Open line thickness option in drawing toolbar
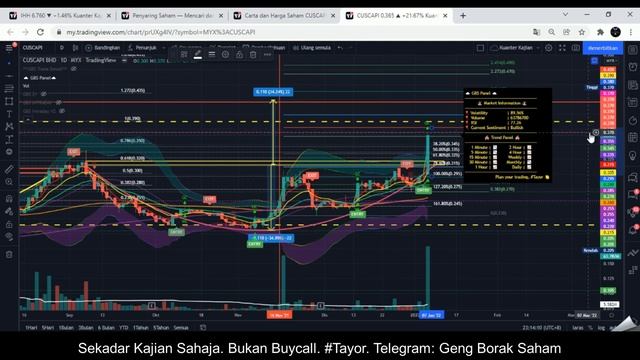The width and height of the screenshot is (640, 360). (x=211, y=54)
